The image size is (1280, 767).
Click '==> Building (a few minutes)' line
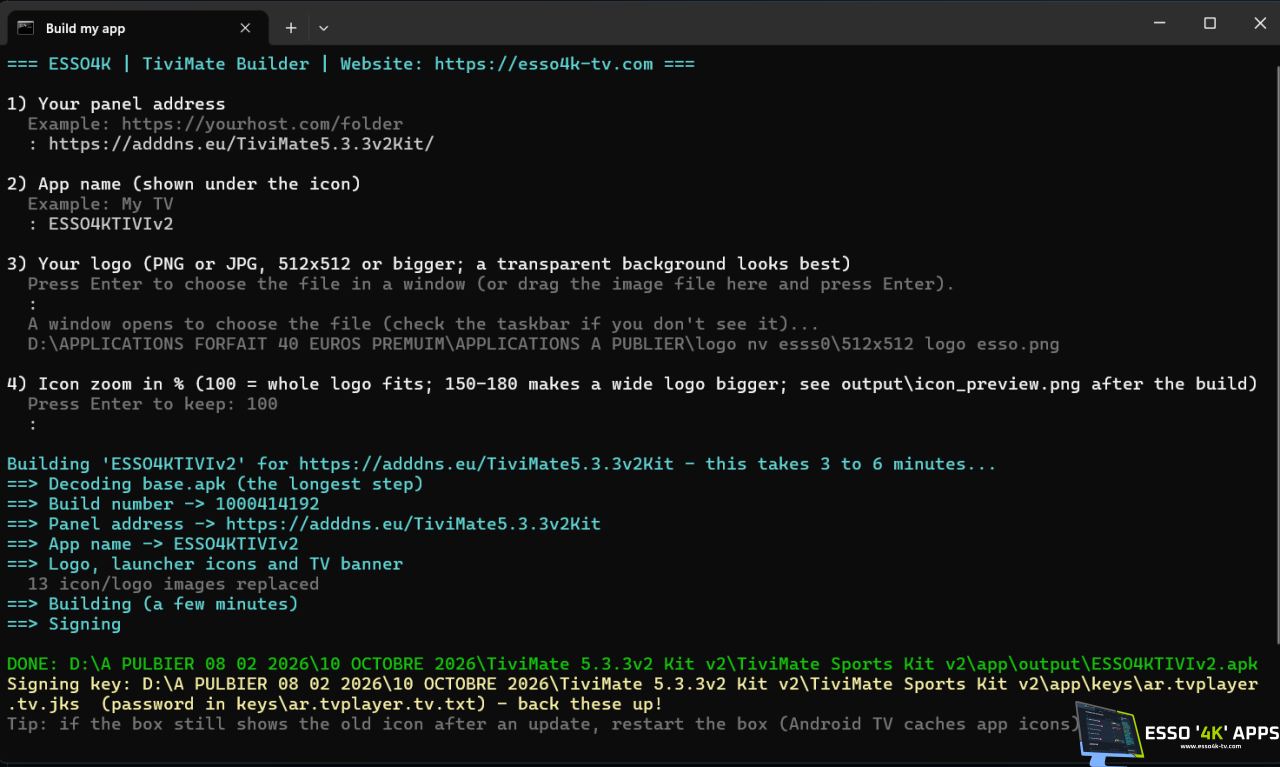[153, 604]
